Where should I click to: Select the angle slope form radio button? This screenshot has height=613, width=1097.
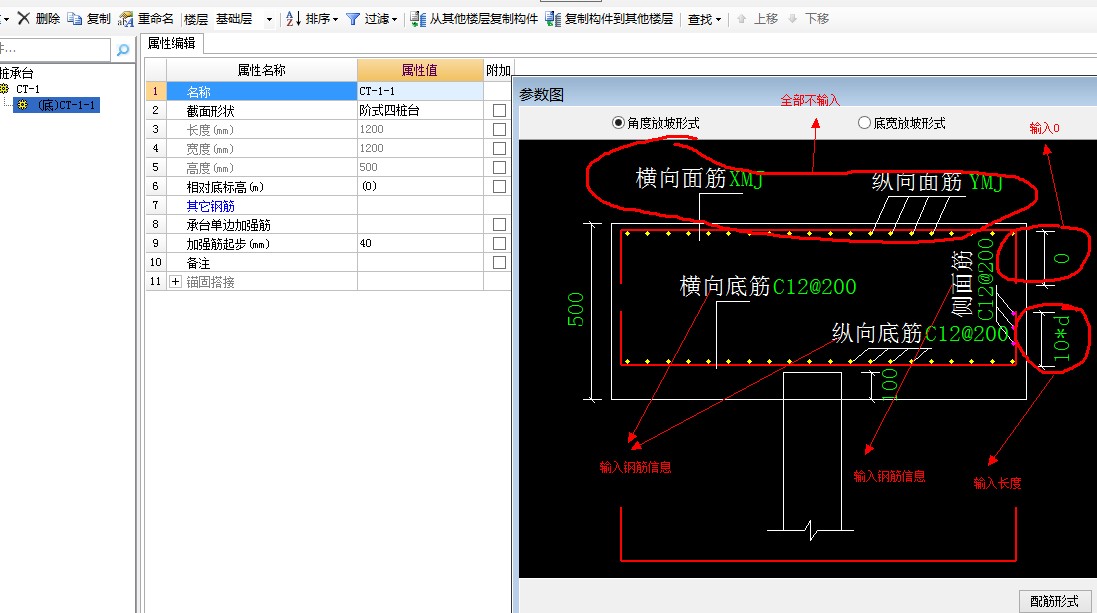(618, 122)
